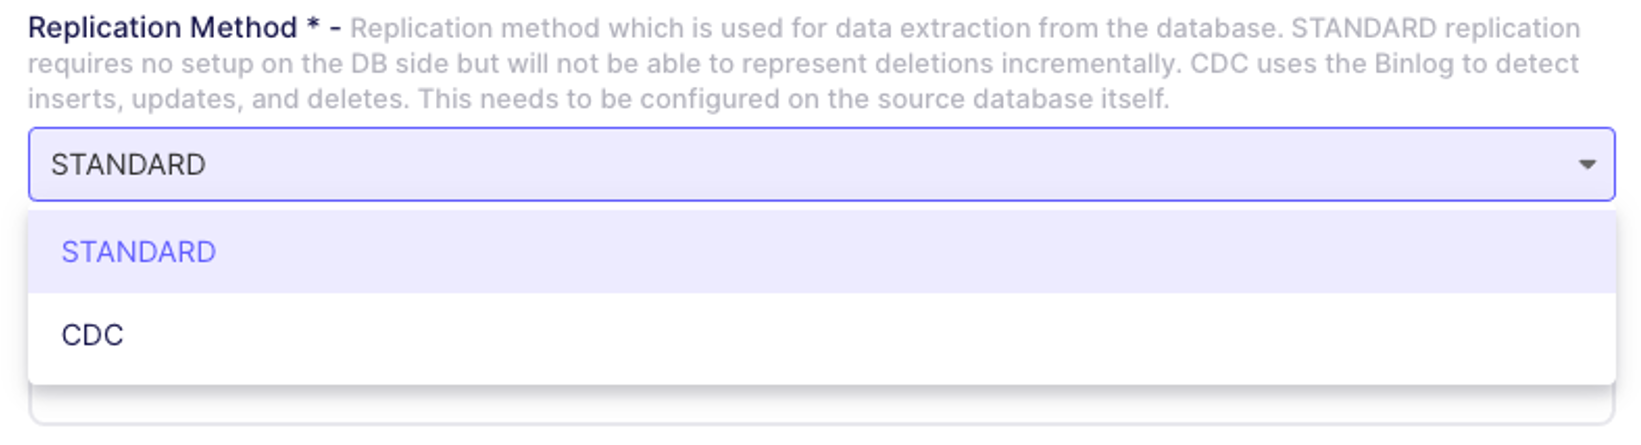
Task: Click the dropdown caret arrow icon
Action: pos(1586,164)
